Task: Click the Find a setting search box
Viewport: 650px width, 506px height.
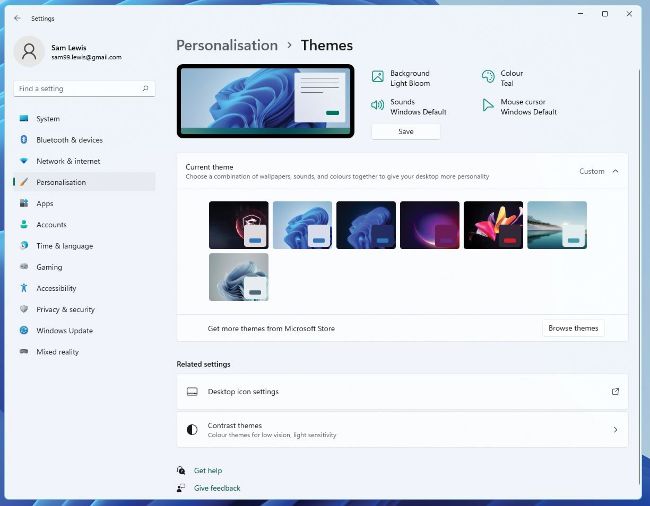Action: click(78, 89)
